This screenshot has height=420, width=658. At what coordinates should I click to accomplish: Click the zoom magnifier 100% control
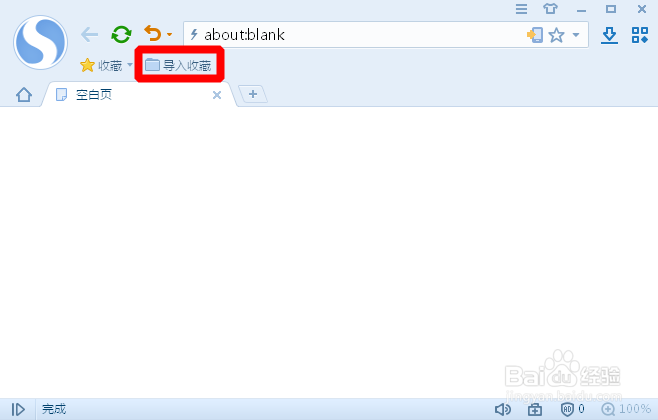click(x=626, y=409)
